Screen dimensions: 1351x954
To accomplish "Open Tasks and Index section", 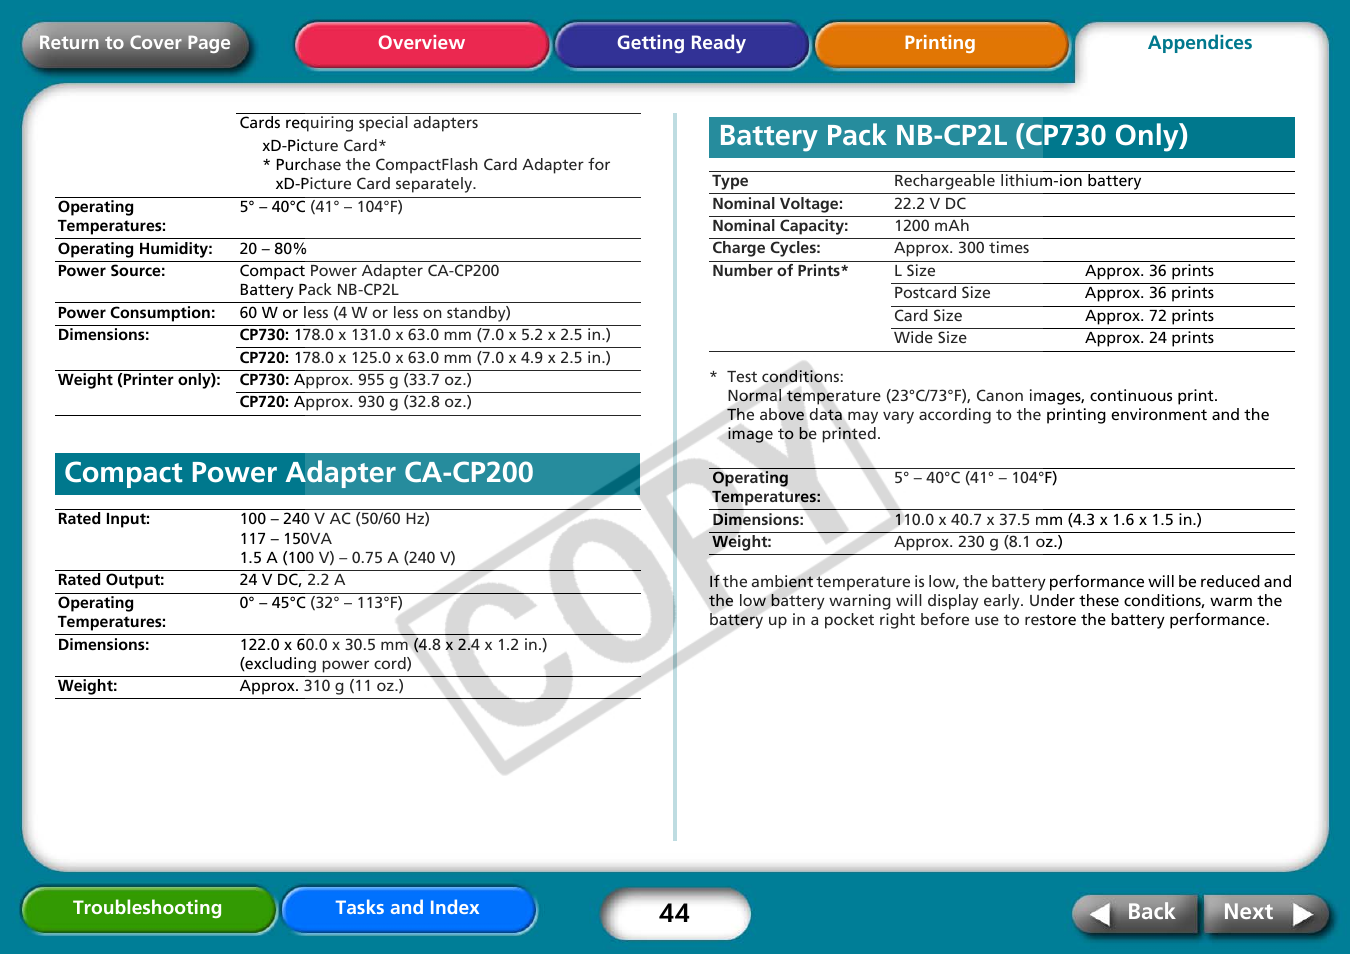I will tap(408, 908).
